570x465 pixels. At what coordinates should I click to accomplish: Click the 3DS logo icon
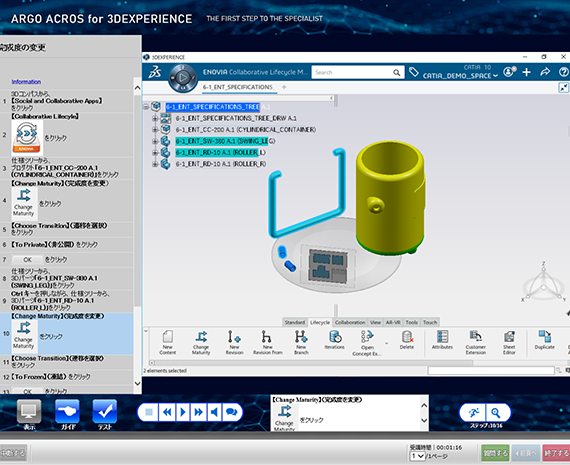pos(155,72)
